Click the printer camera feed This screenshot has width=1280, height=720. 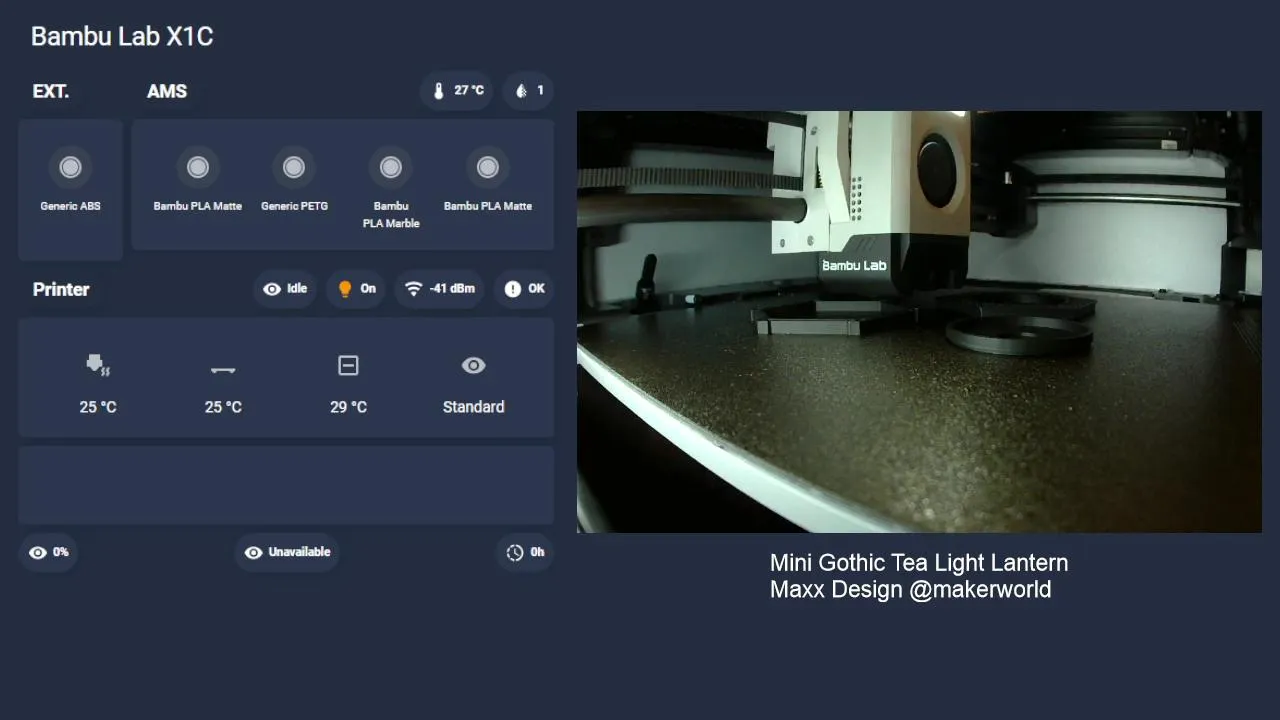coord(919,322)
